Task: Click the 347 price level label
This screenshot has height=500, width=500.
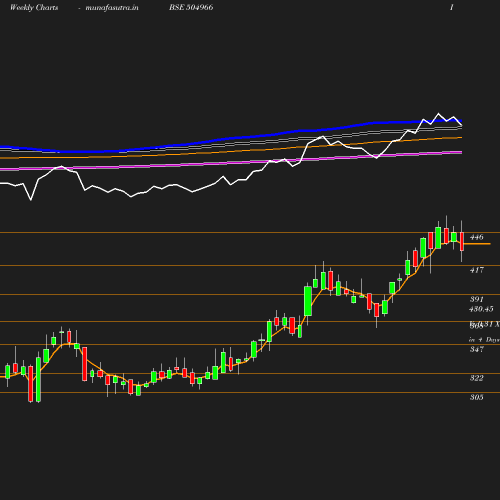Action: pos(477,349)
